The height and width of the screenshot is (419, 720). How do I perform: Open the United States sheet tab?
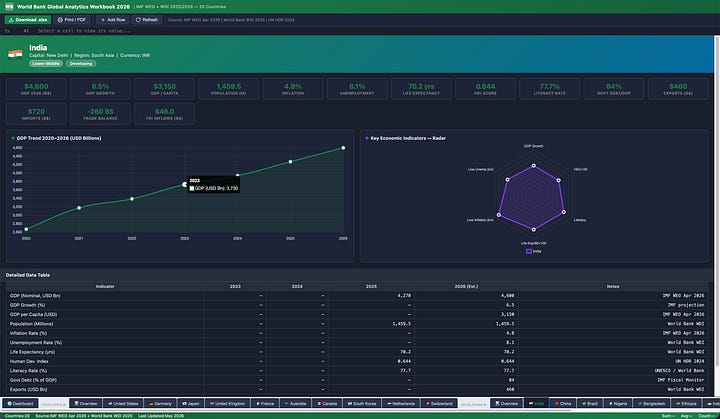(x=123, y=403)
